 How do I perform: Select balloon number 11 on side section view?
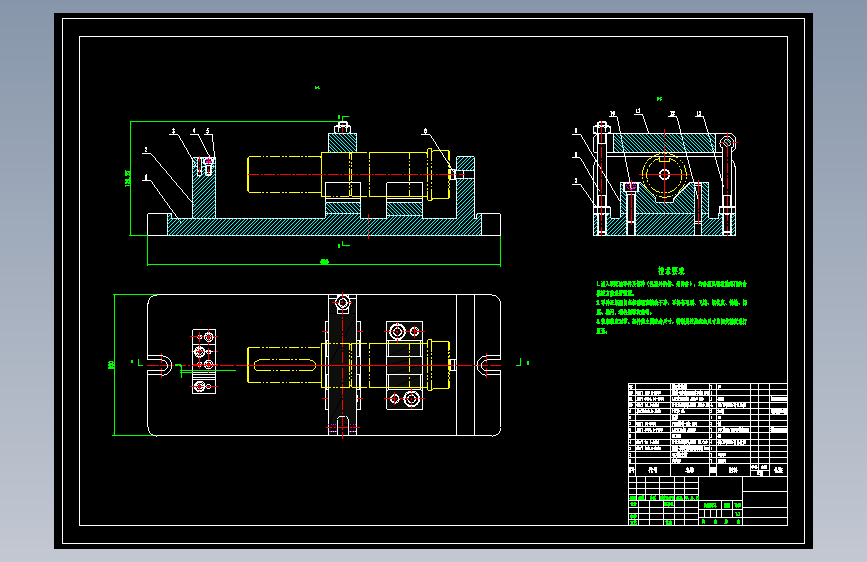(x=638, y=111)
